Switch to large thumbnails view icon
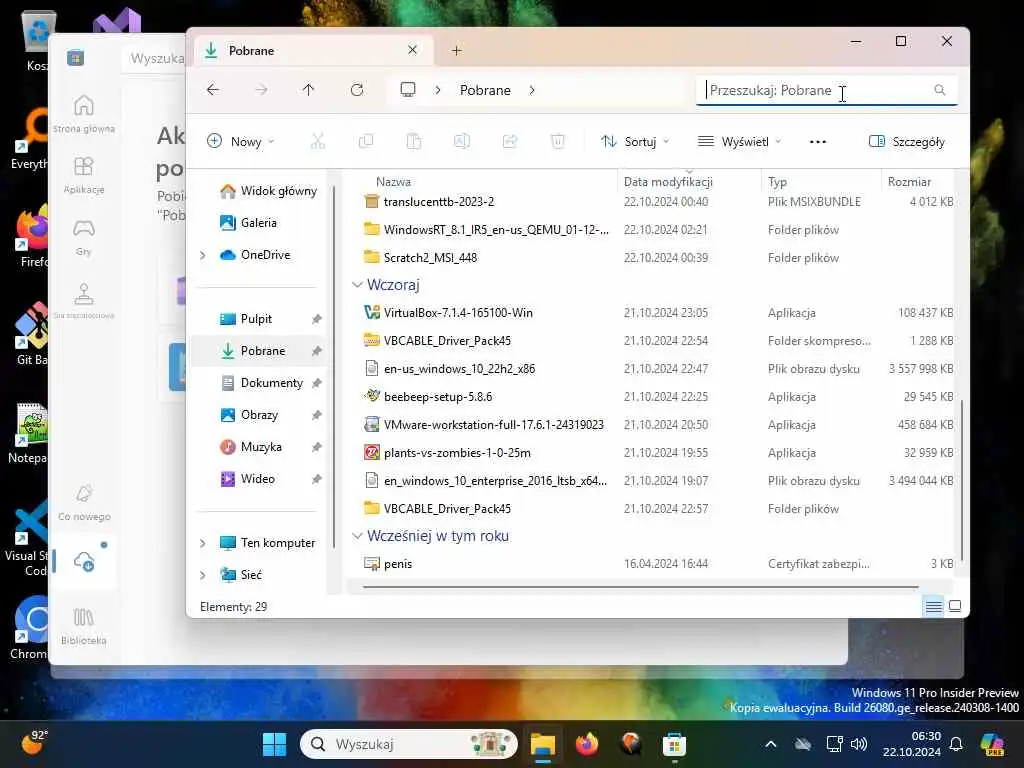 point(955,606)
